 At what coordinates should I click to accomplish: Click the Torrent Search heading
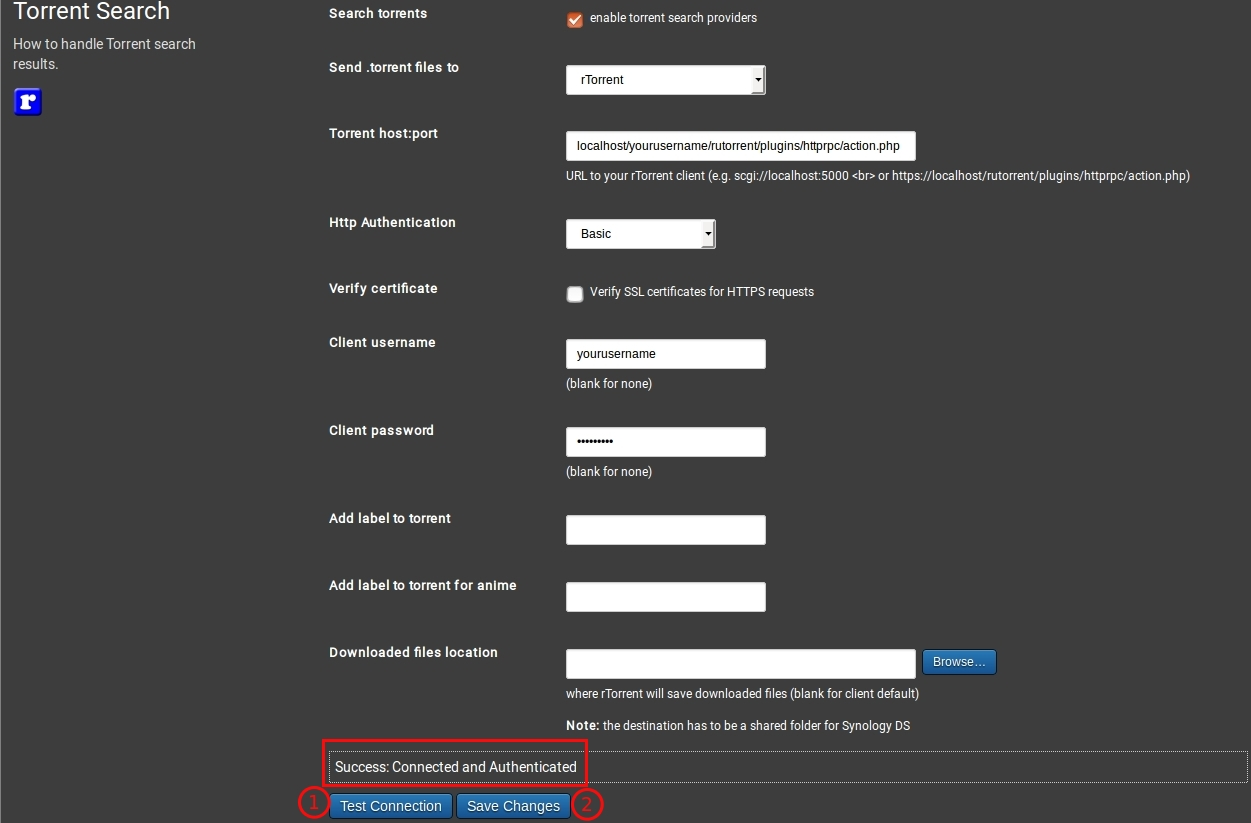click(x=91, y=13)
